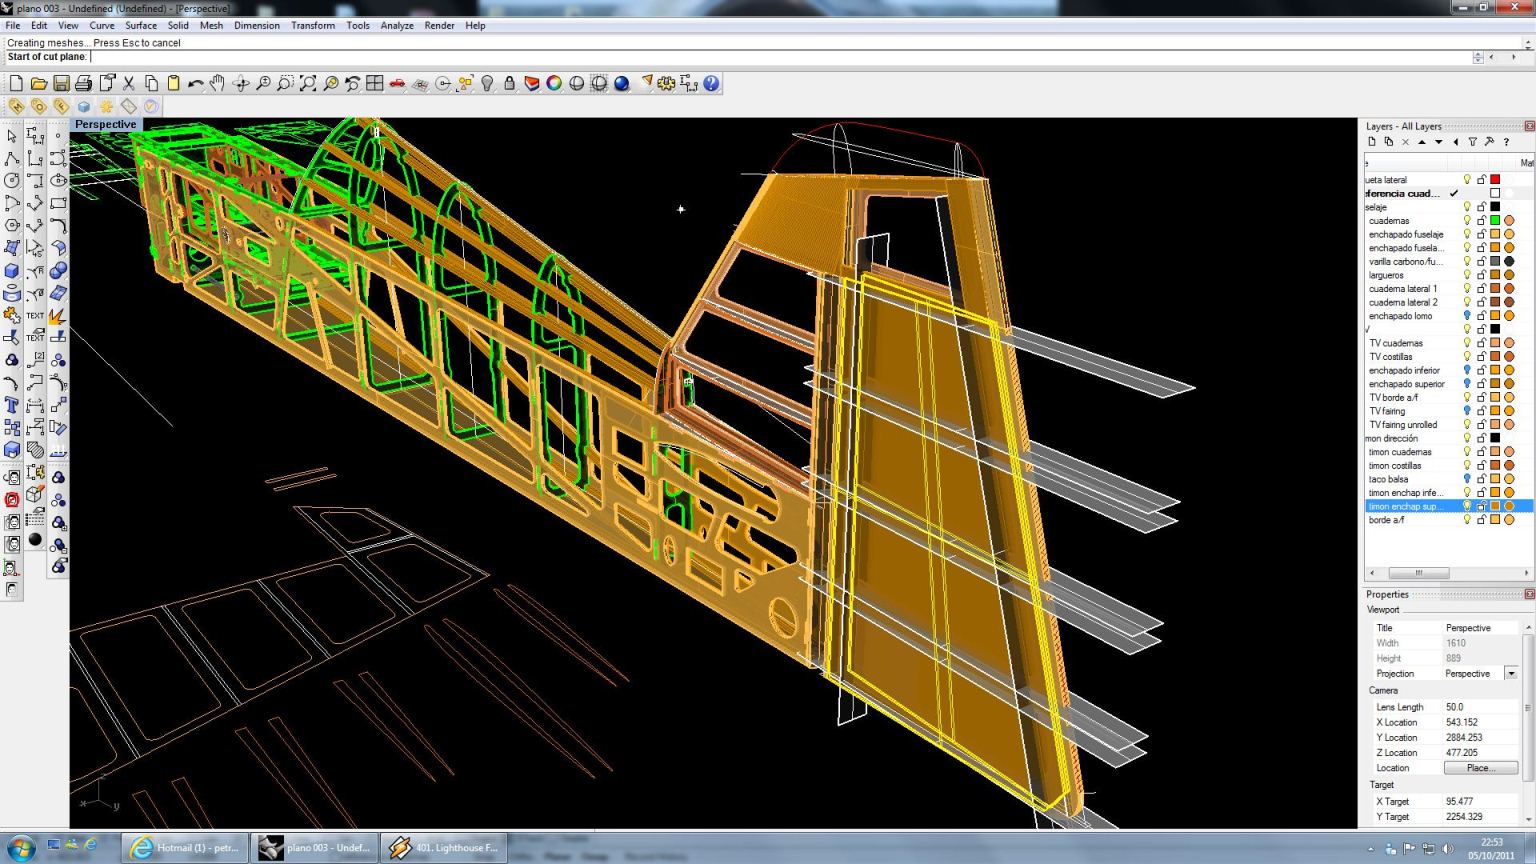
Task: Open the Projection dropdown in Properties
Action: 1511,674
